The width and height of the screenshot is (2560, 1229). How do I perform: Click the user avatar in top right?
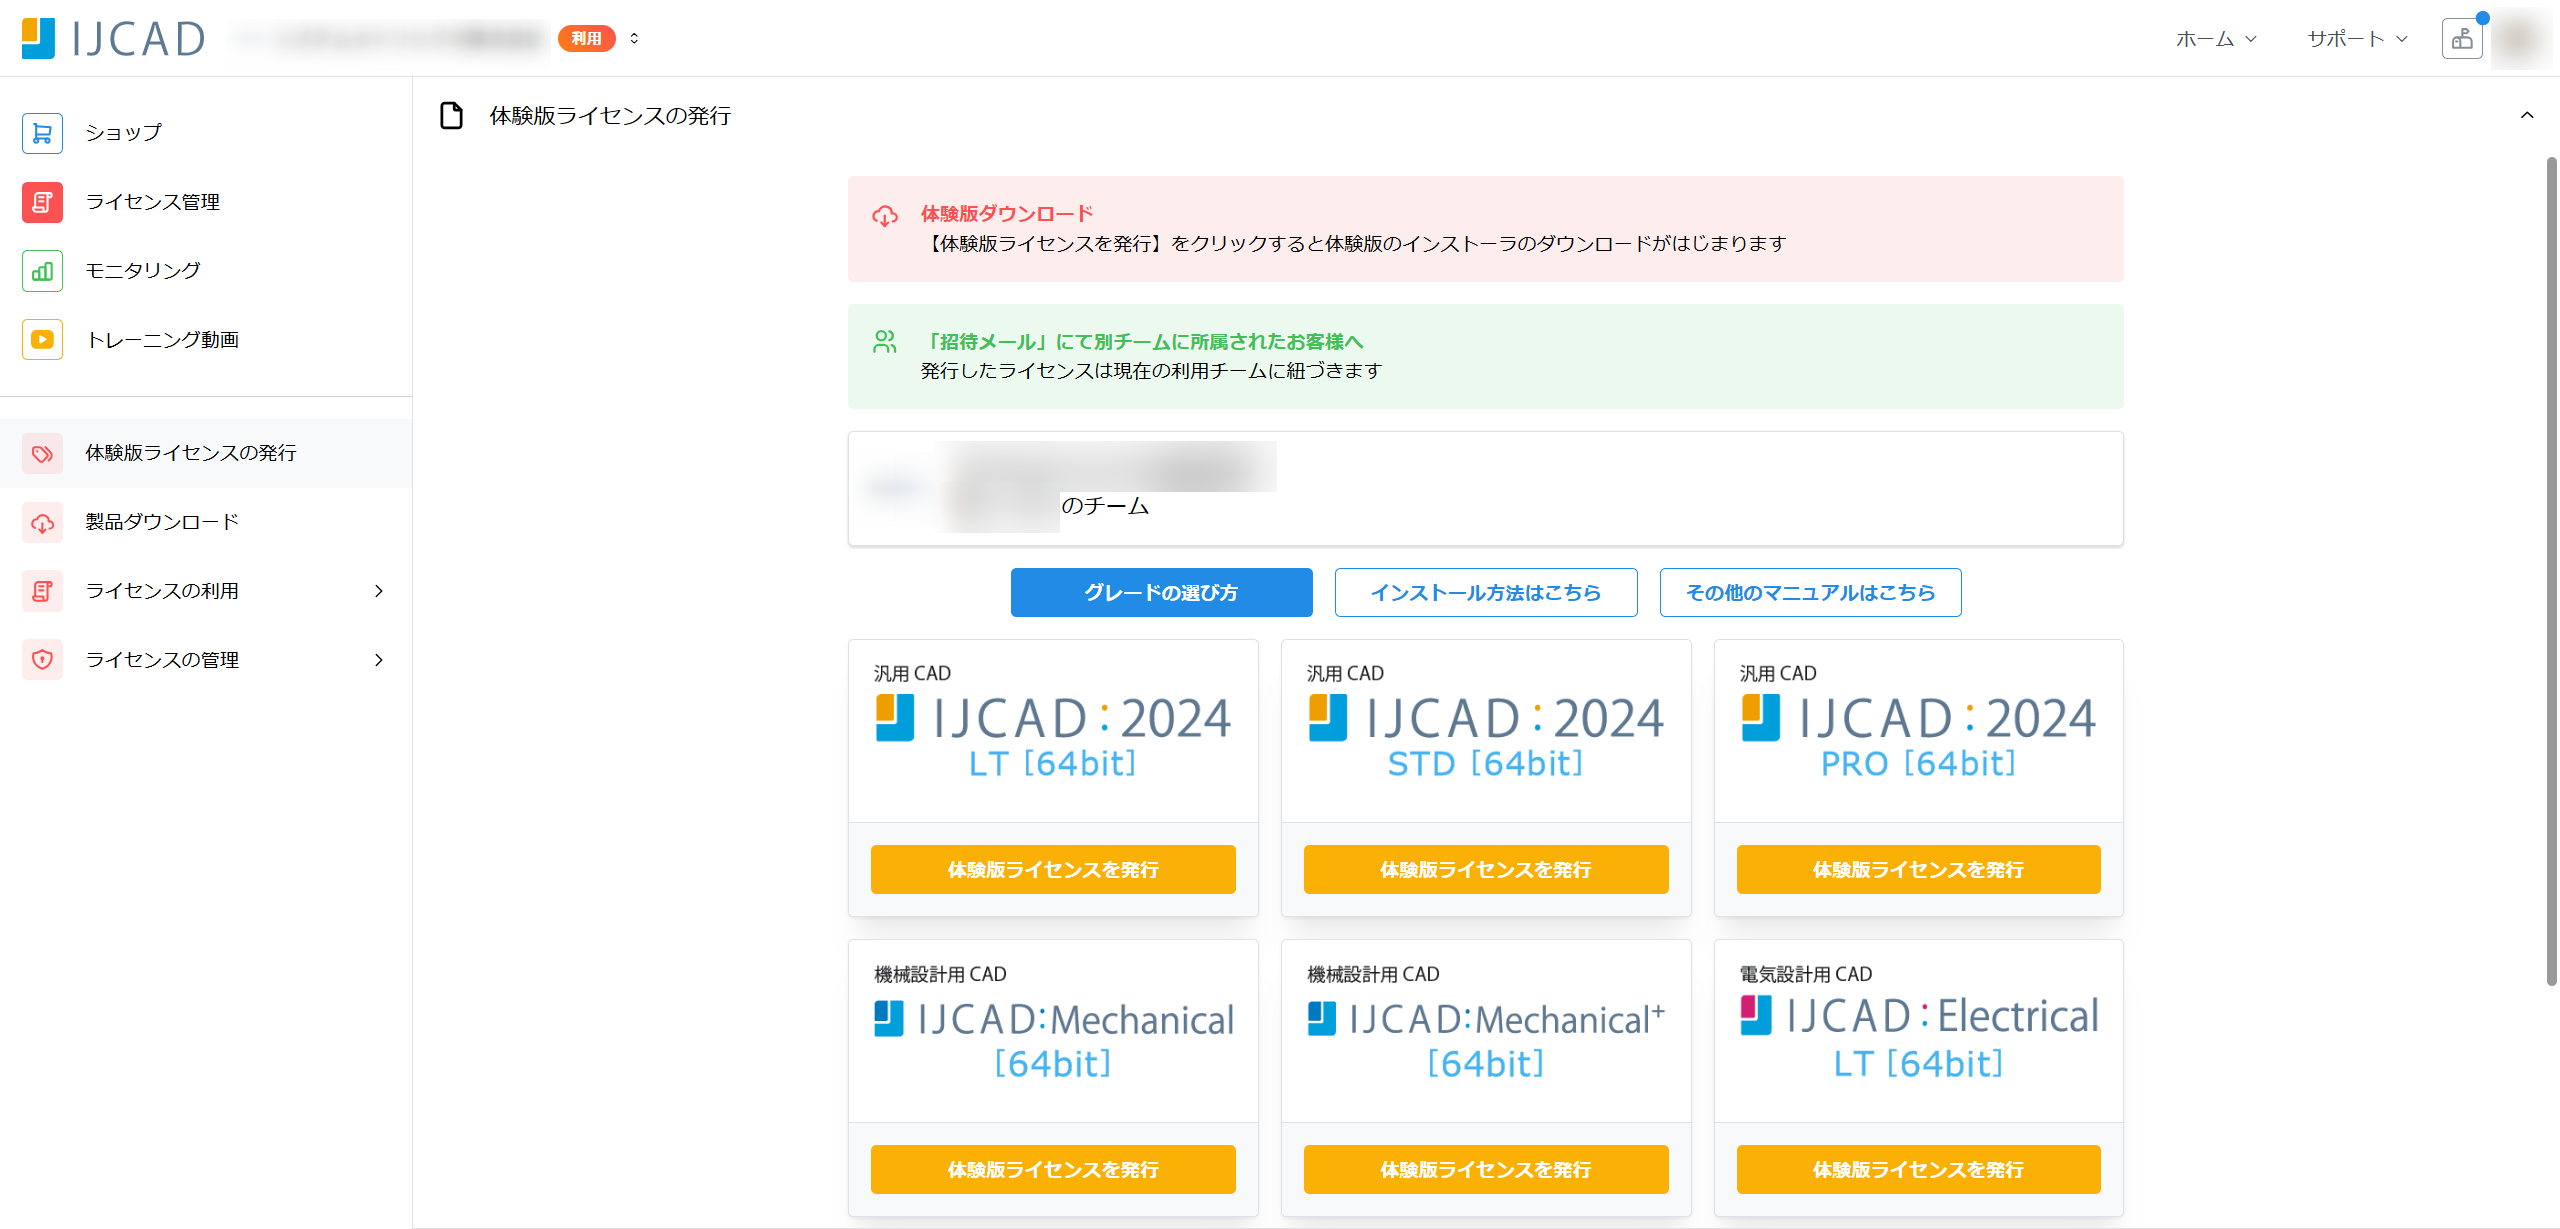pos(2519,39)
